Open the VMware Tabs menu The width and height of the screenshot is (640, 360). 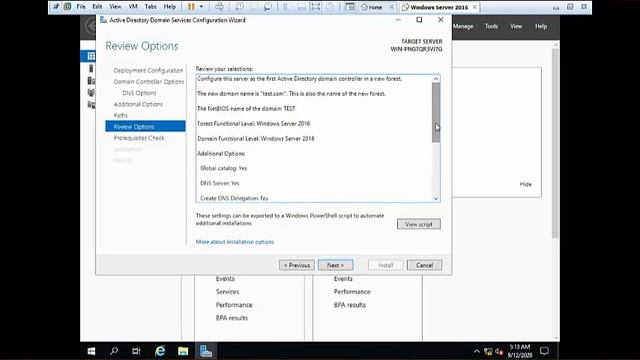pyautogui.click(x=150, y=7)
